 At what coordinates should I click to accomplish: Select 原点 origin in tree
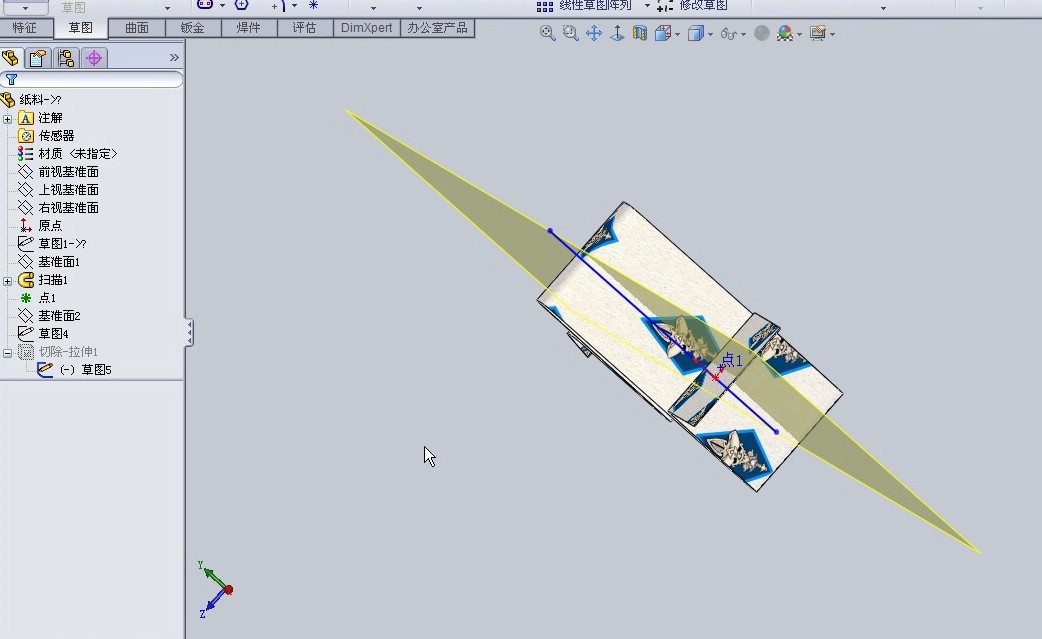[50, 225]
